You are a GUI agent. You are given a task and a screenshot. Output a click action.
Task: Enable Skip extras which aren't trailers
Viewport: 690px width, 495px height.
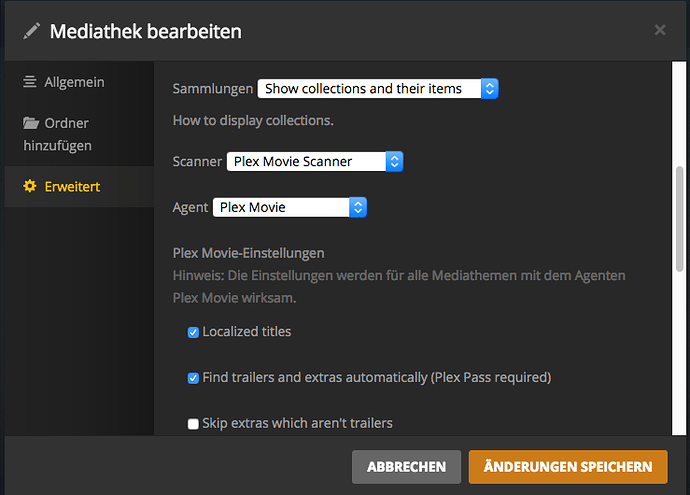[x=193, y=424]
